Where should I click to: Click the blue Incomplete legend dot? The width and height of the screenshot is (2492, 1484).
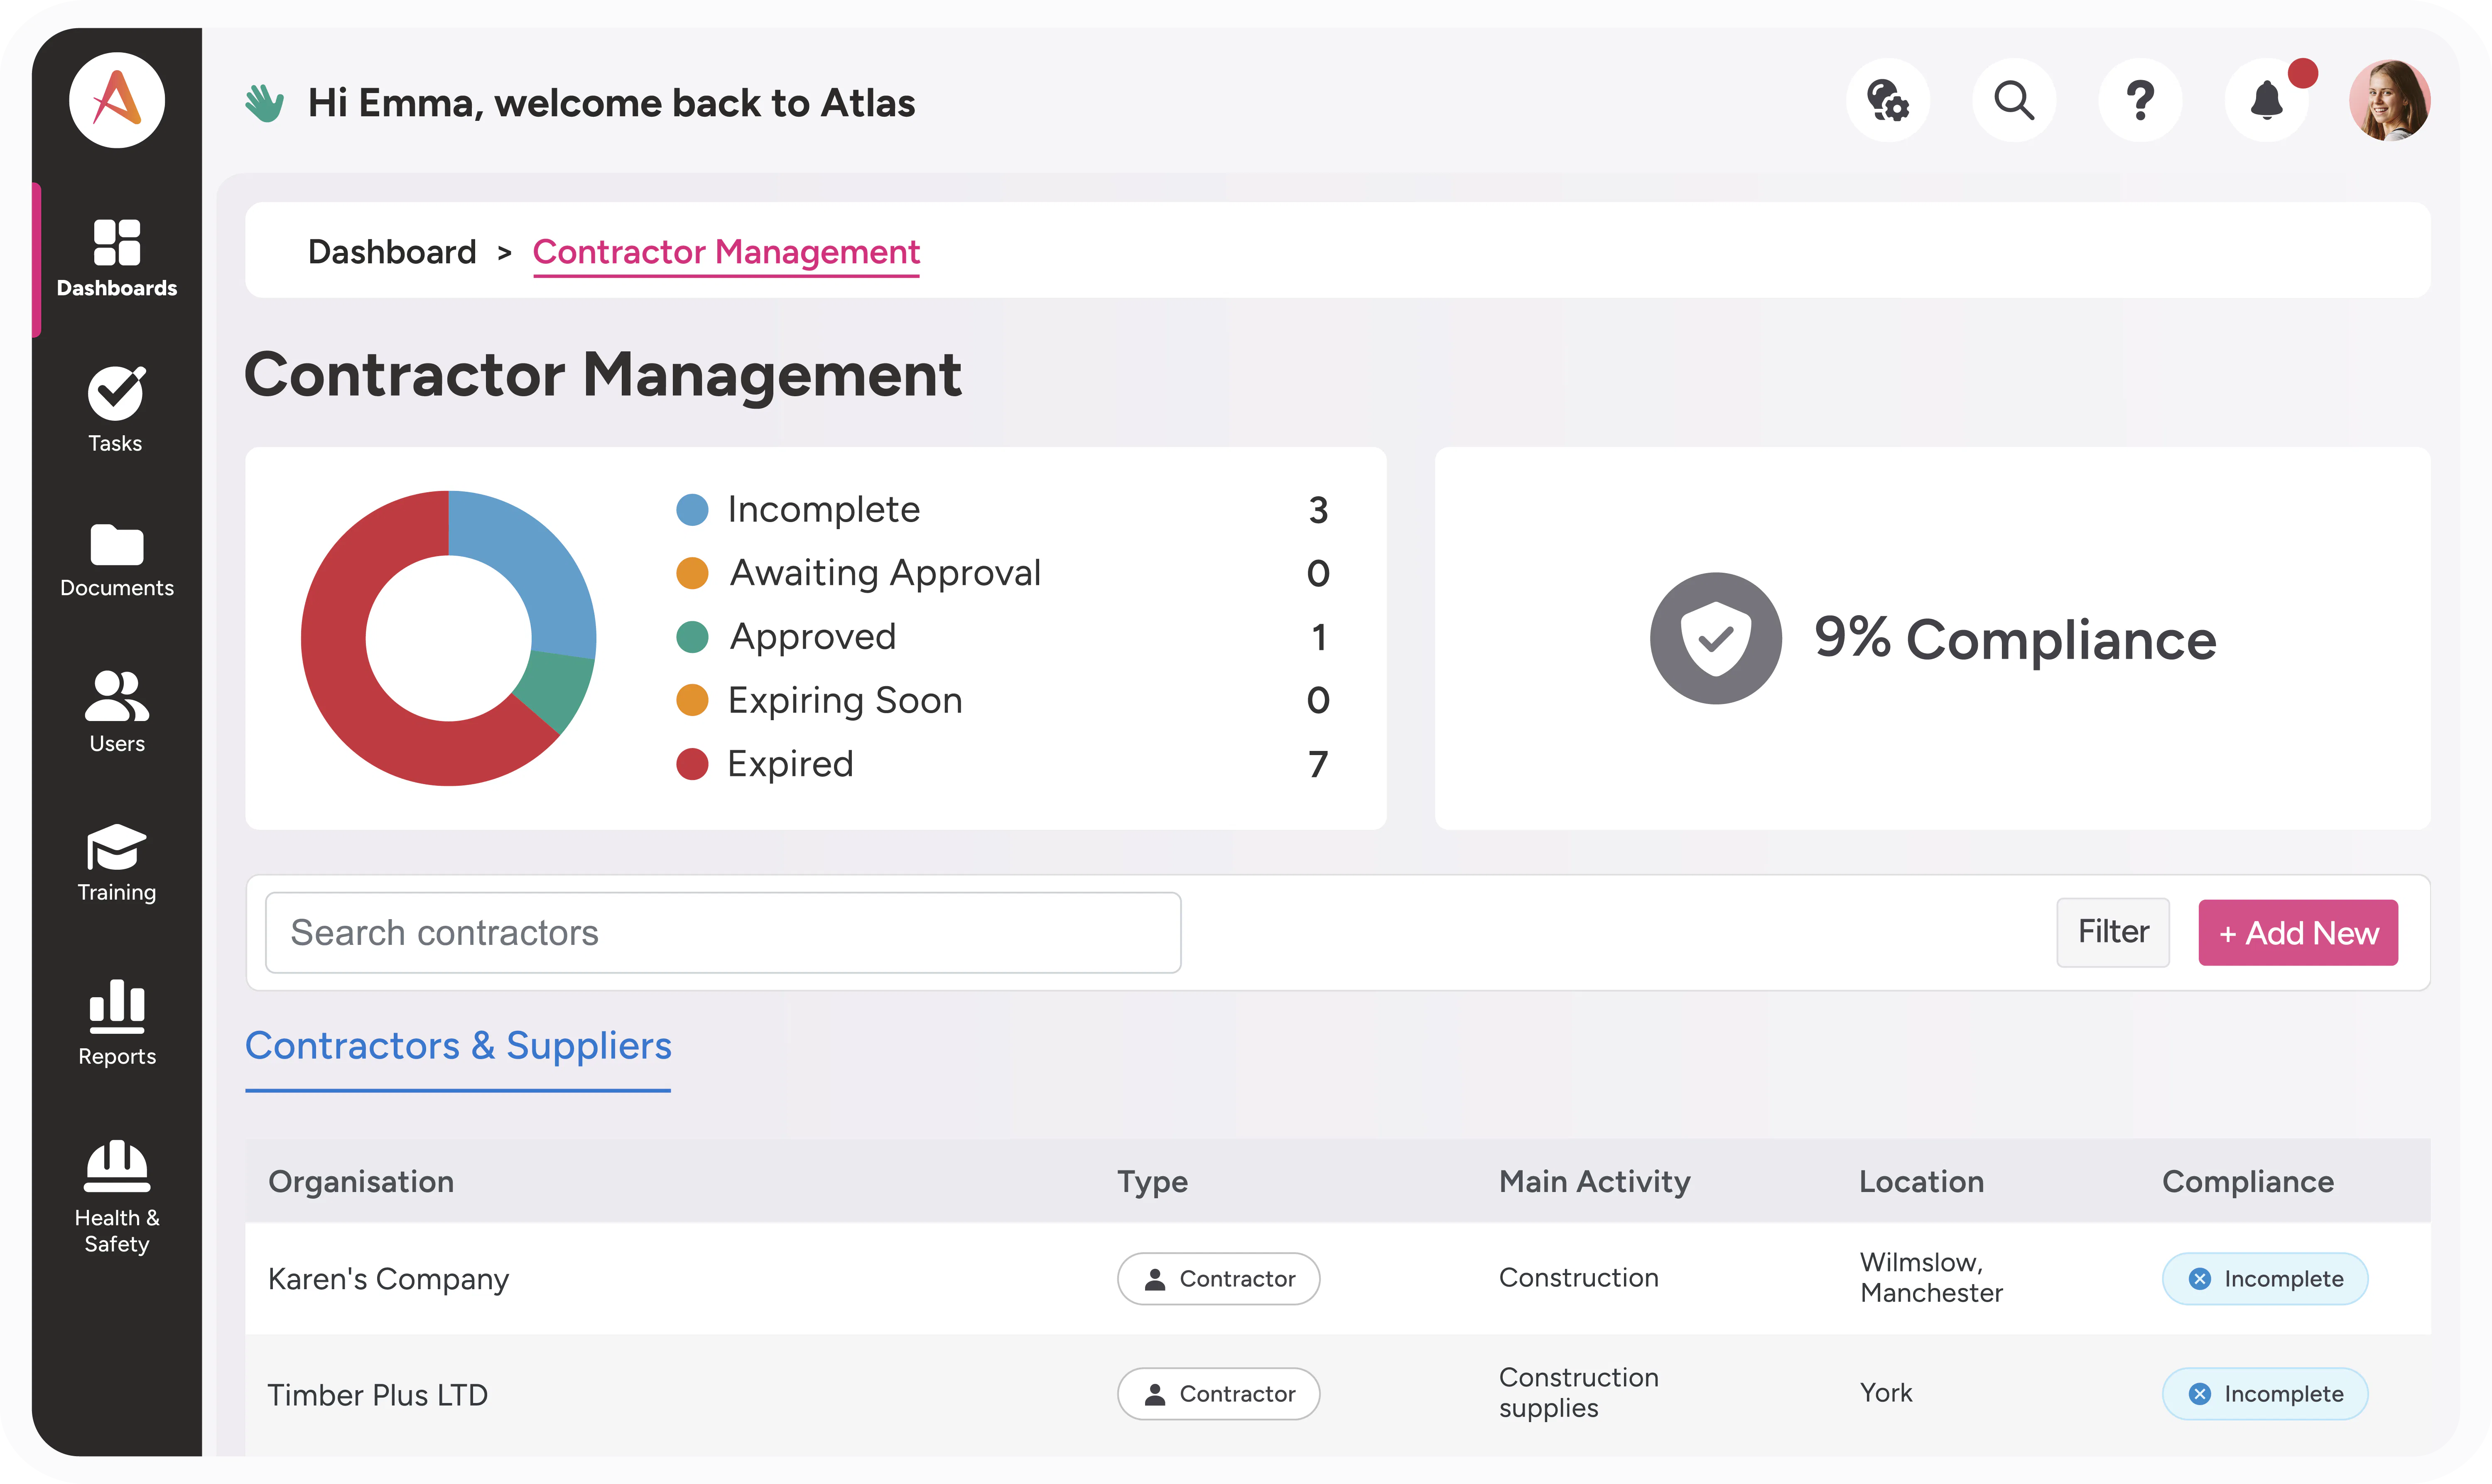(692, 510)
